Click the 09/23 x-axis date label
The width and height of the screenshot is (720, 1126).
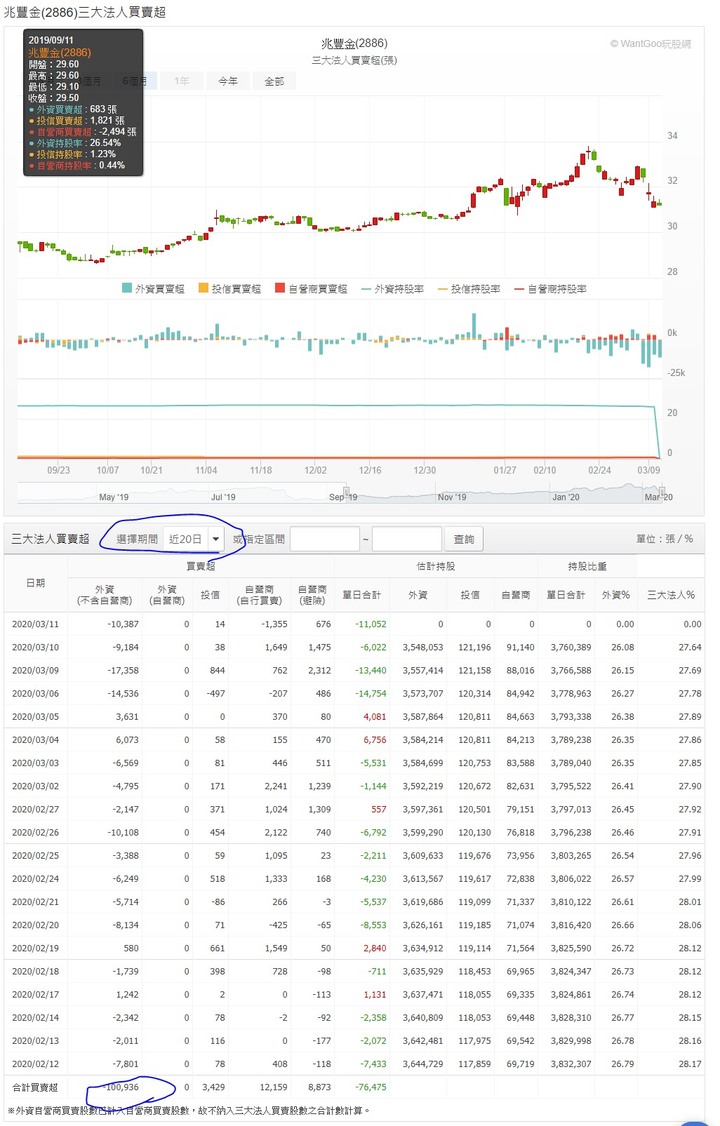[x=59, y=470]
